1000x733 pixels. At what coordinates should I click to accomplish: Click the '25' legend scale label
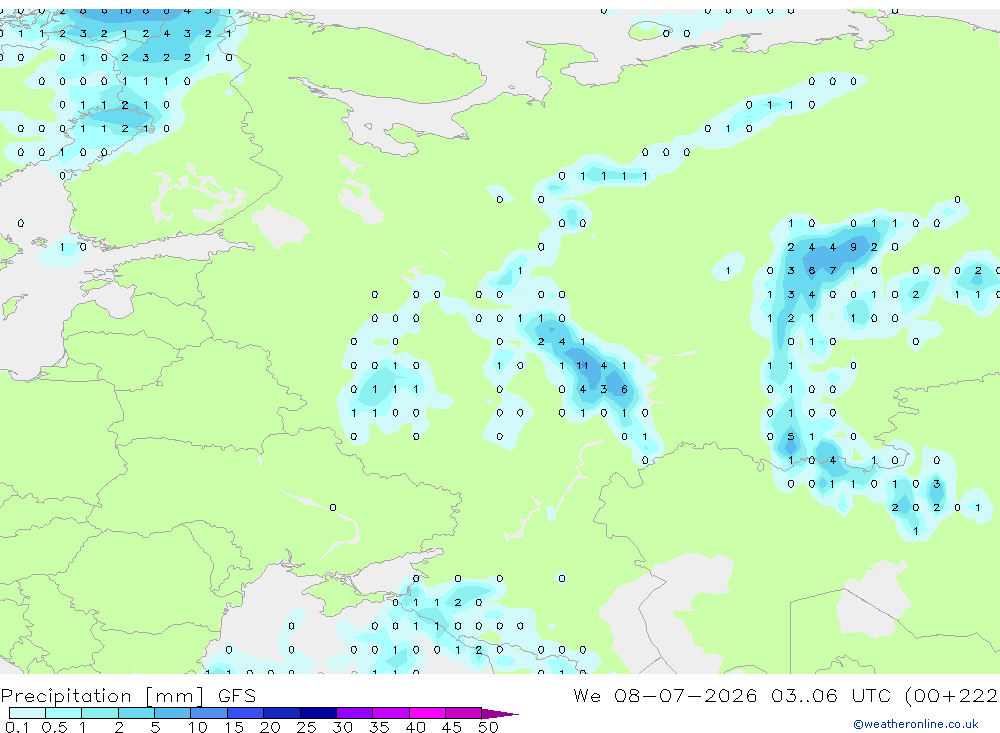coord(306,727)
